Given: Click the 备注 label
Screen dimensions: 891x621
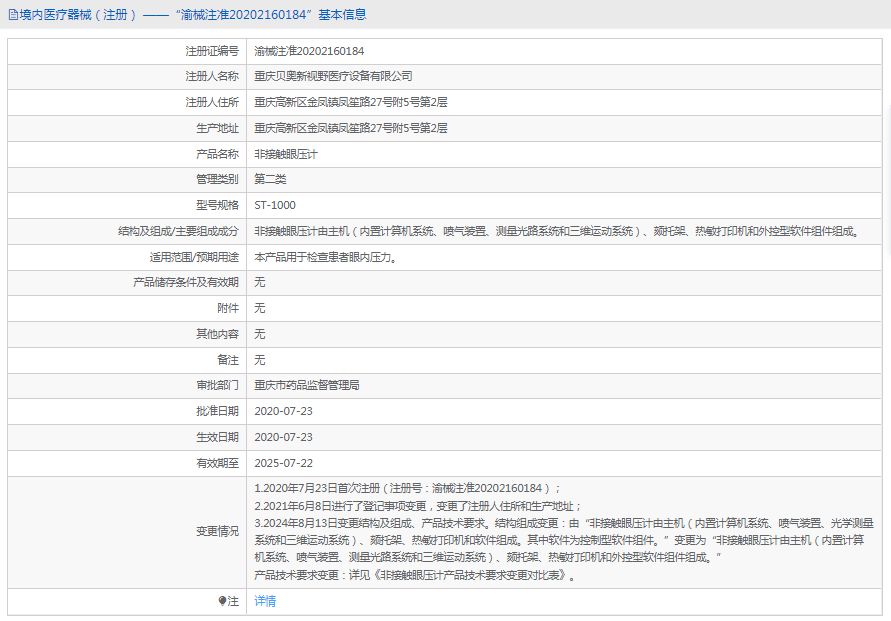Looking at the screenshot, I should click(x=228, y=360).
